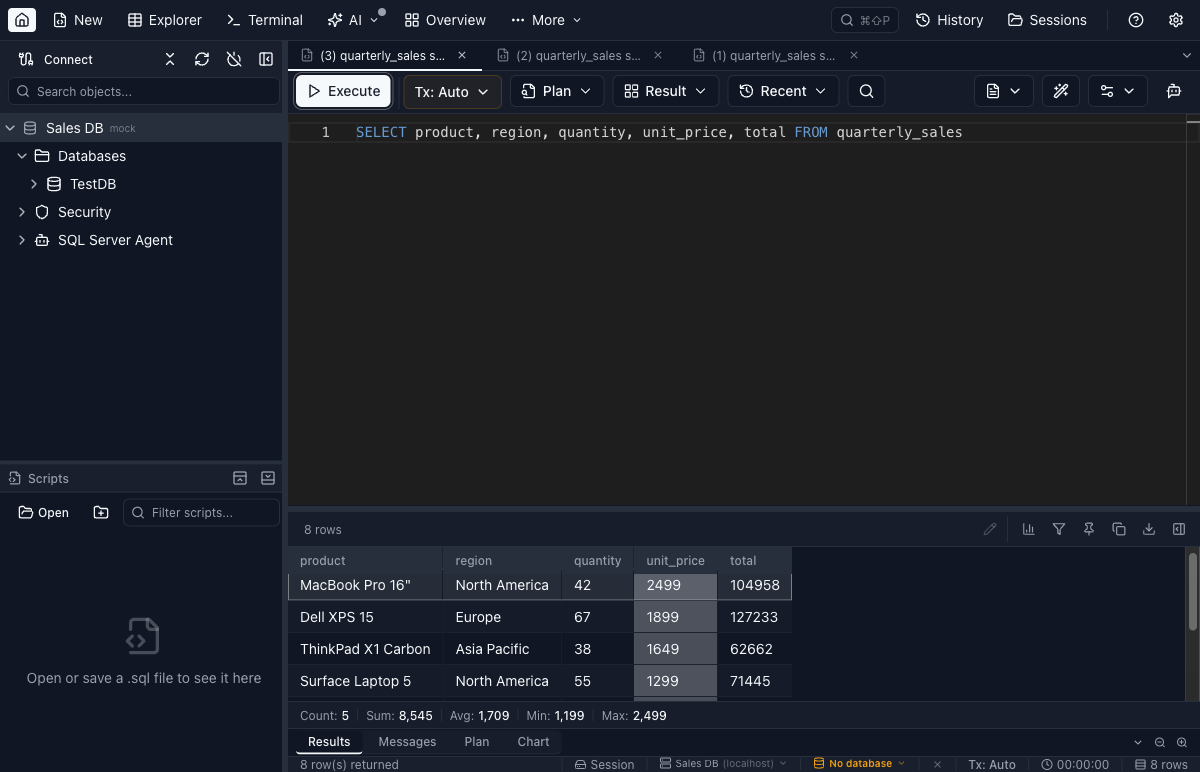Expand the Security node
This screenshot has height=772, width=1200.
22,212
